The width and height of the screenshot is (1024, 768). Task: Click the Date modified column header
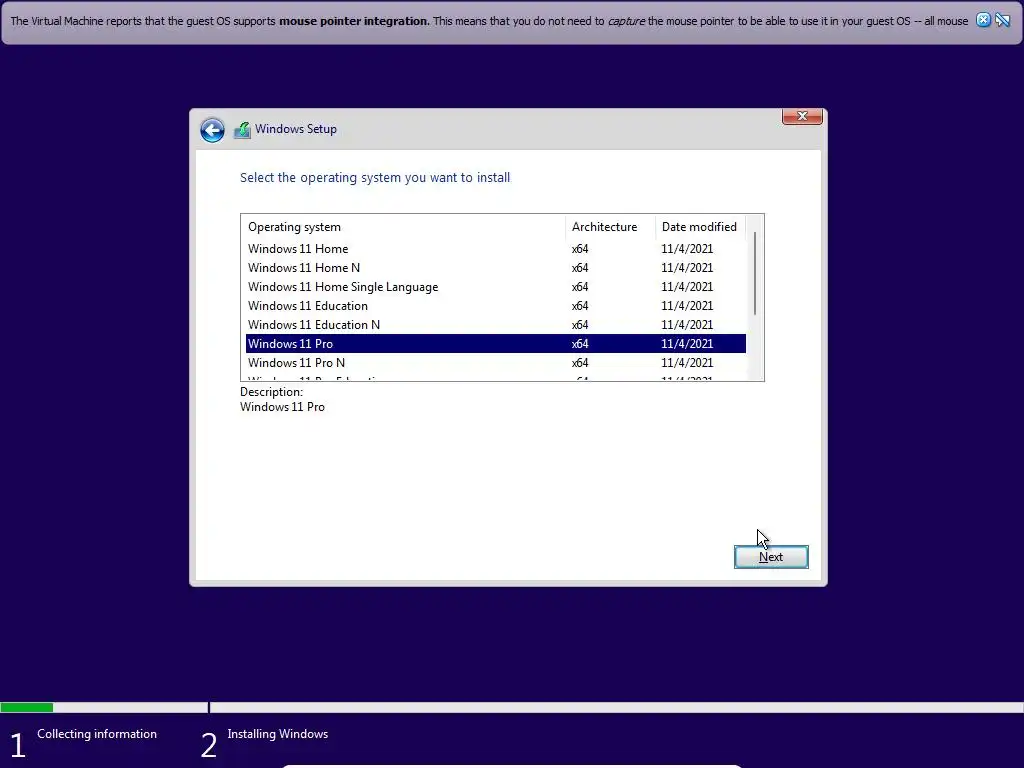[699, 227]
